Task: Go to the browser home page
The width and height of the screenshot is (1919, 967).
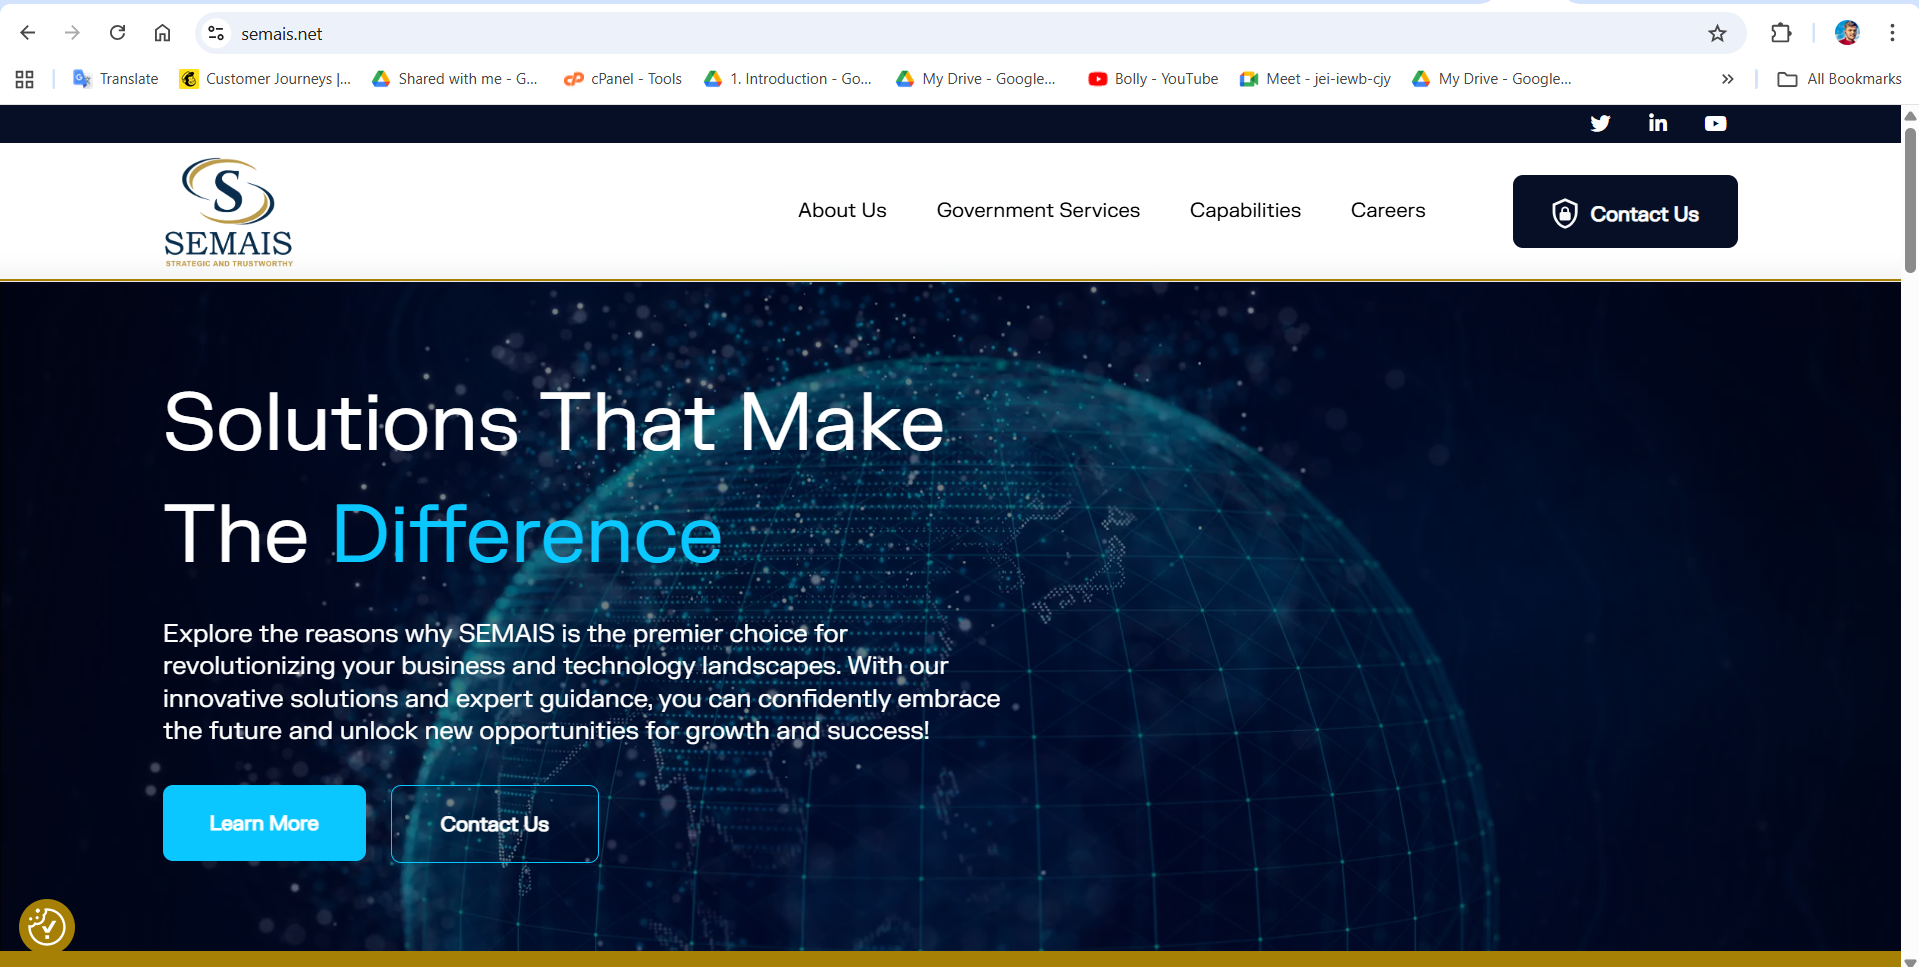Action: (162, 33)
